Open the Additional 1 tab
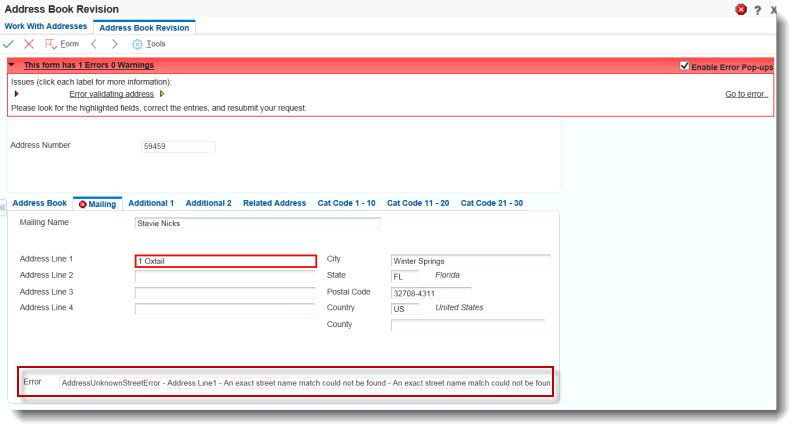This screenshot has height=433, width=800. coord(151,203)
